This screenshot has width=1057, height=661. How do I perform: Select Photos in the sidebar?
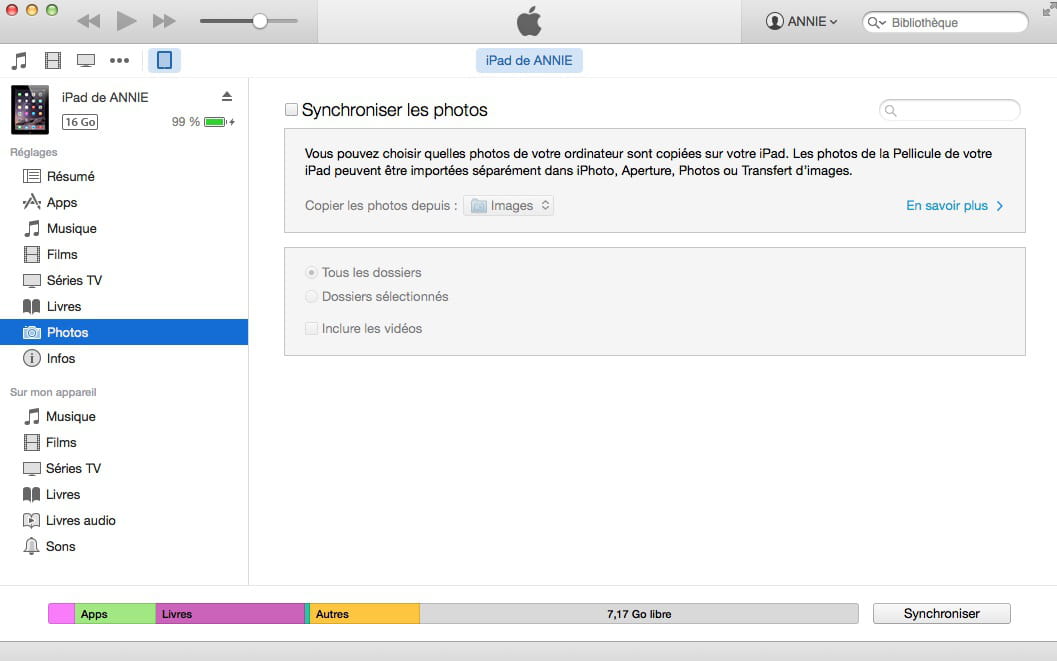tap(124, 332)
